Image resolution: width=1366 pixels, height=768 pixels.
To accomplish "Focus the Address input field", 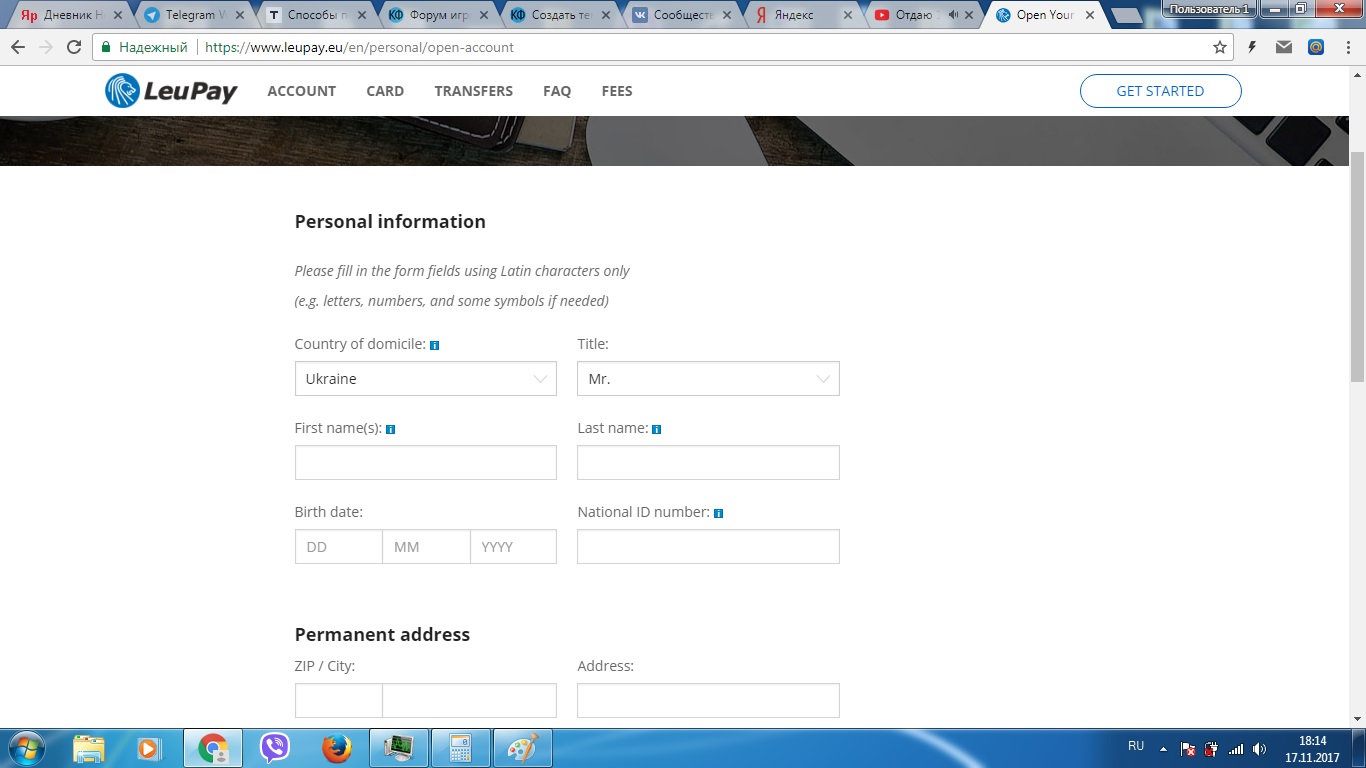I will (x=708, y=701).
